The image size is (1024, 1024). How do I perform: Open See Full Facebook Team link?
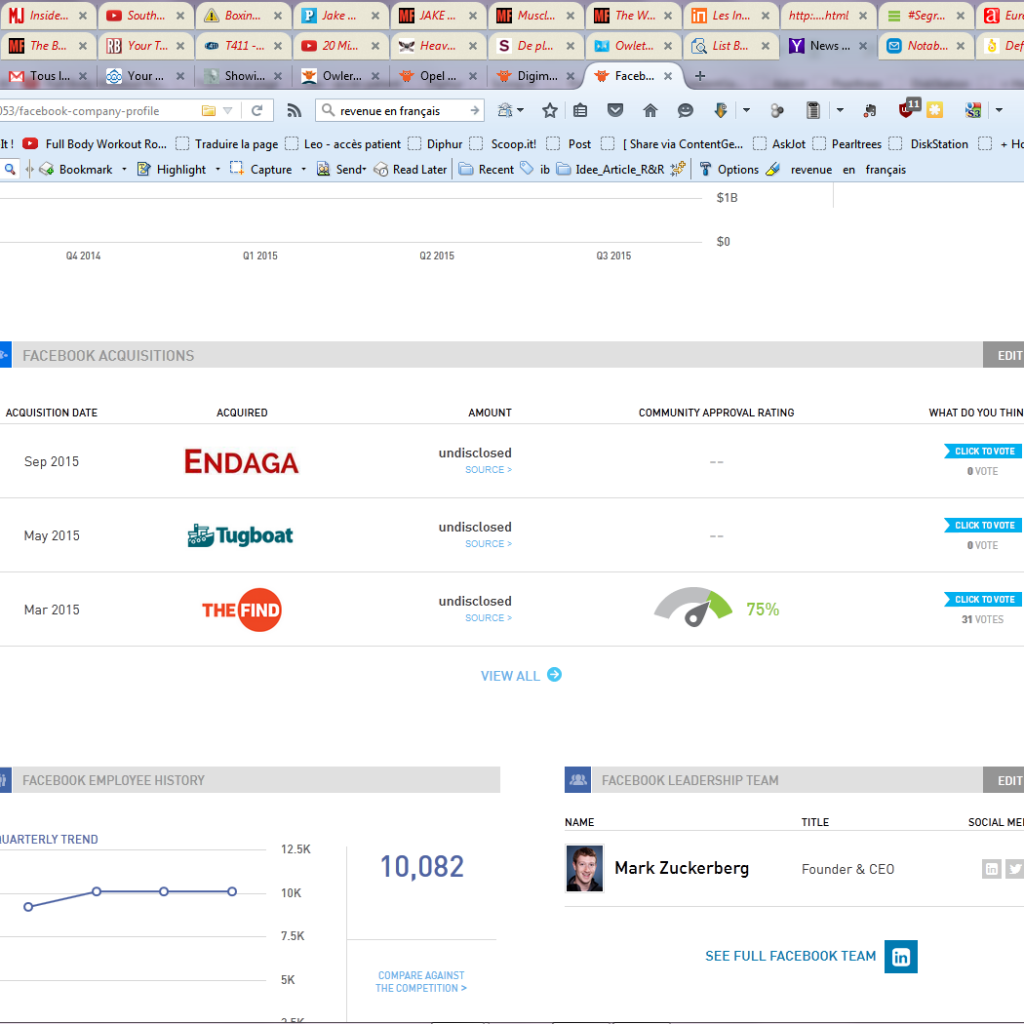point(790,956)
